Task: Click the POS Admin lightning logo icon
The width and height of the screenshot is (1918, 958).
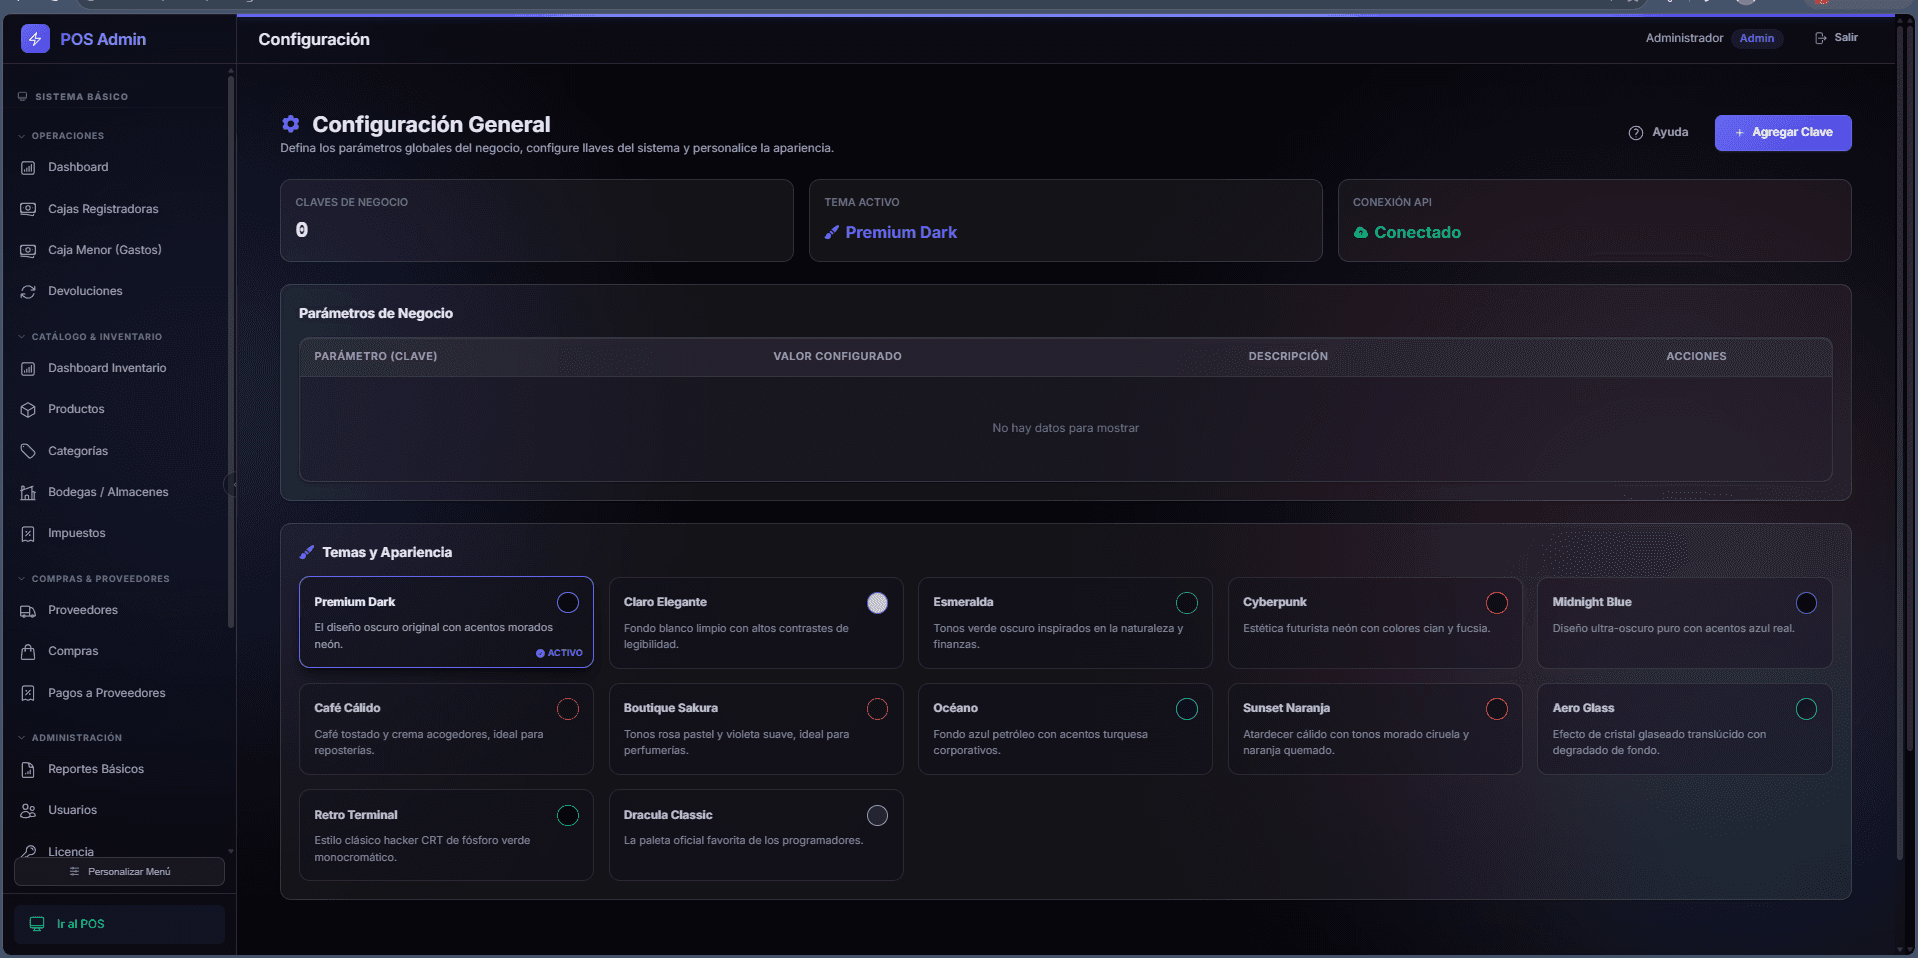Action: (x=35, y=39)
